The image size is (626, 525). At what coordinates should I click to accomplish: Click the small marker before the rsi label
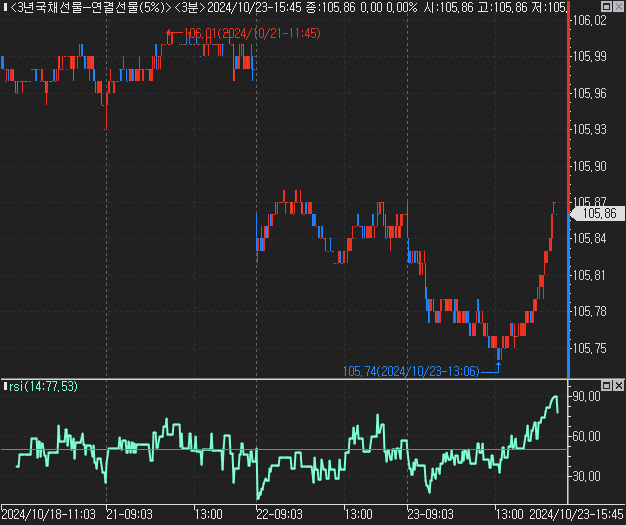coord(5,386)
